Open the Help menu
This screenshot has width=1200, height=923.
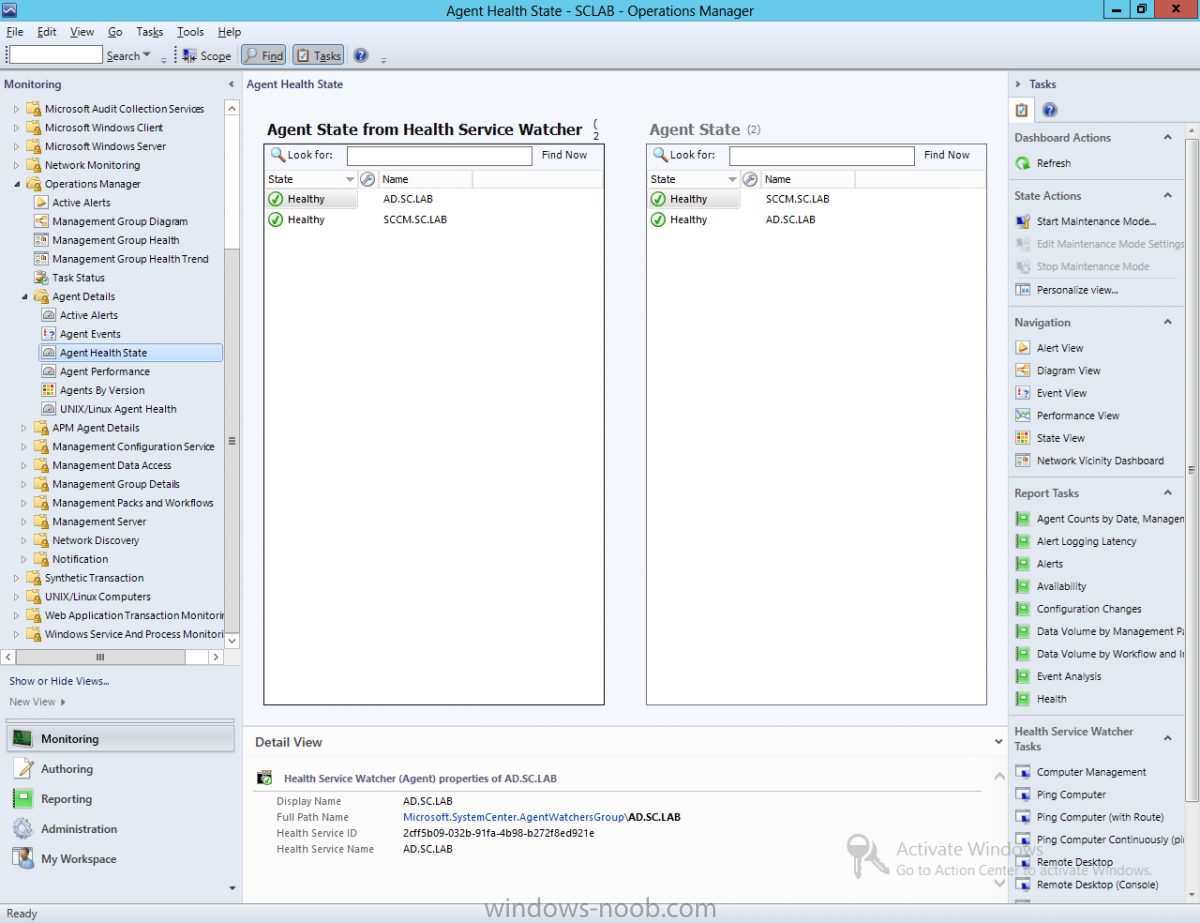[x=229, y=32]
